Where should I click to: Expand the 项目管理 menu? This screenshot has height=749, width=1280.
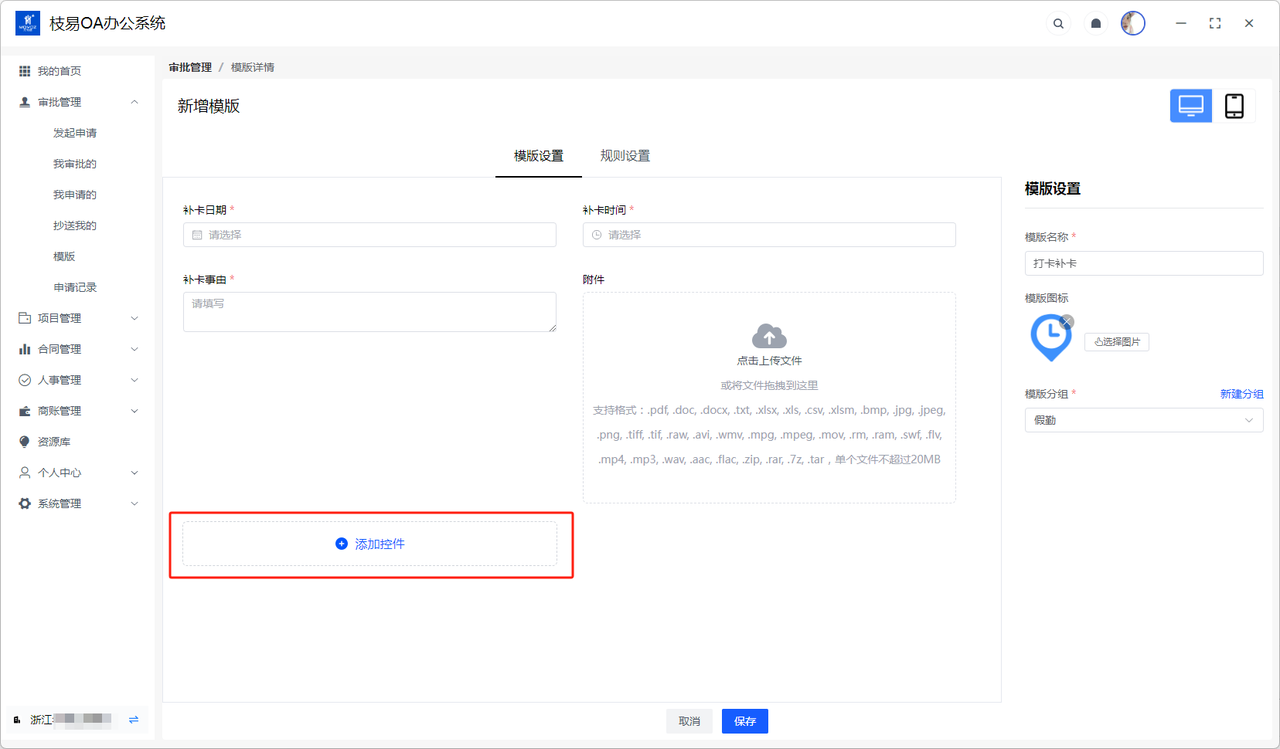tap(134, 318)
